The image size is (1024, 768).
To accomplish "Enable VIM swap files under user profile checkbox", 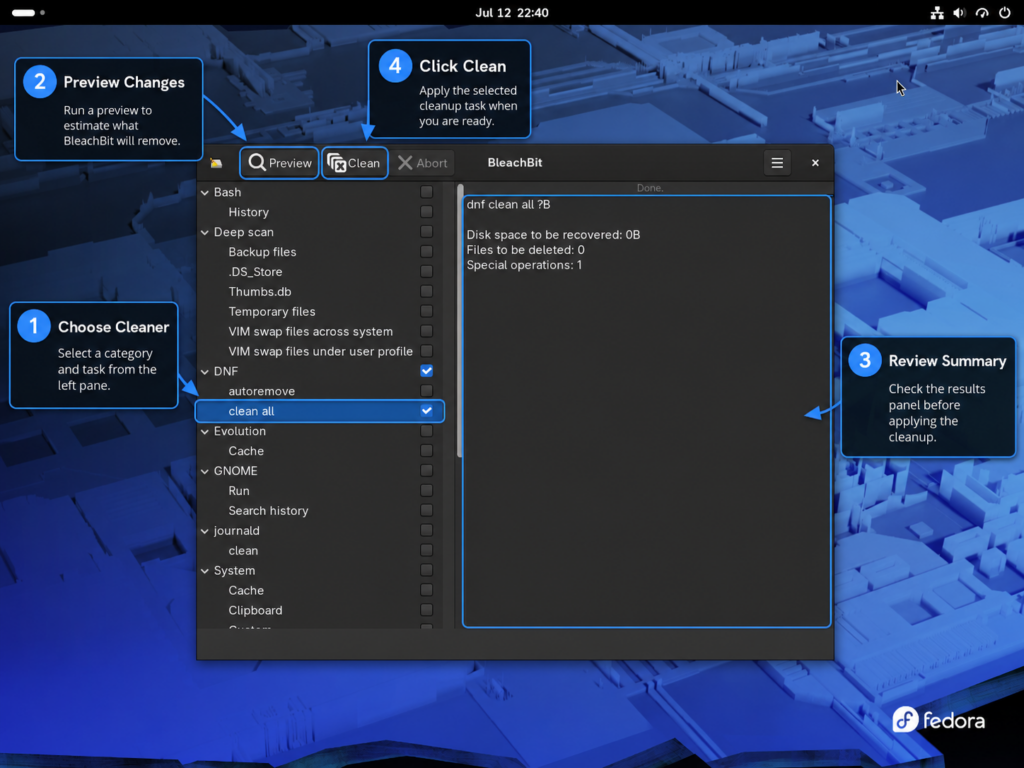I will (426, 351).
